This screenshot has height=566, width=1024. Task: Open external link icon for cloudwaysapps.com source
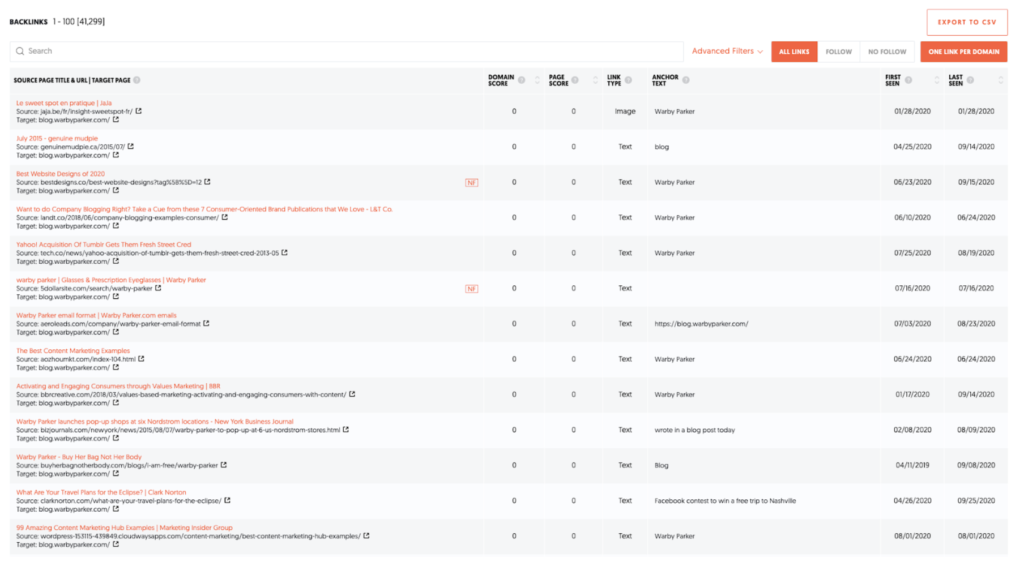pyautogui.click(x=366, y=536)
